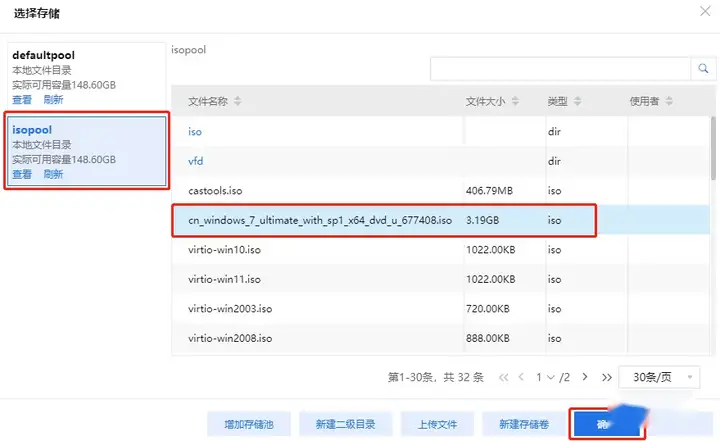This screenshot has height=441, width=720.
Task: Click the 文件大小 column header
Action: point(485,101)
